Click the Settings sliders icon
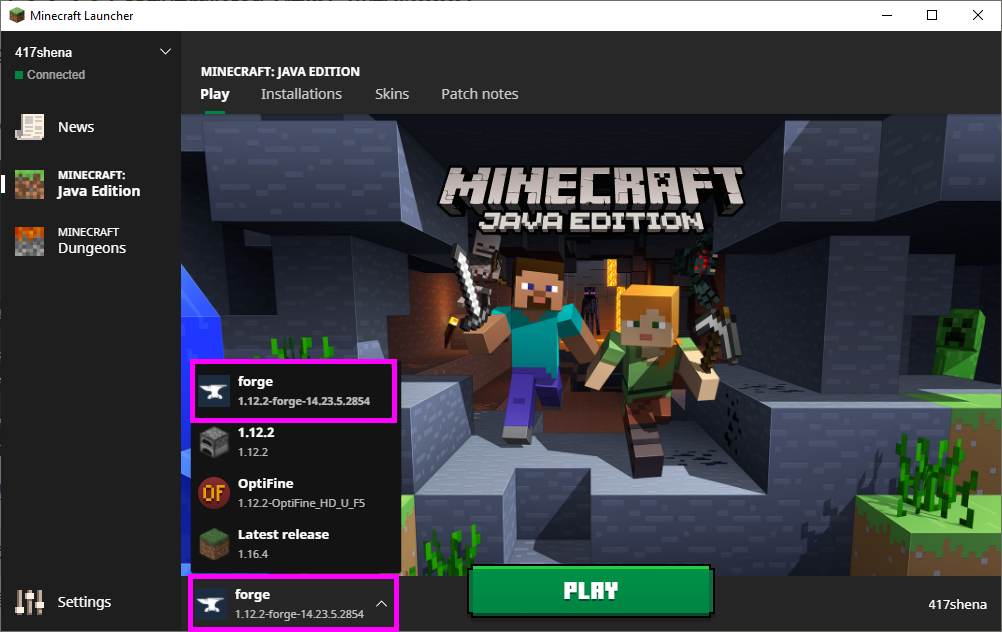Screen dimensions: 1002x632 pyautogui.click(x=30, y=602)
